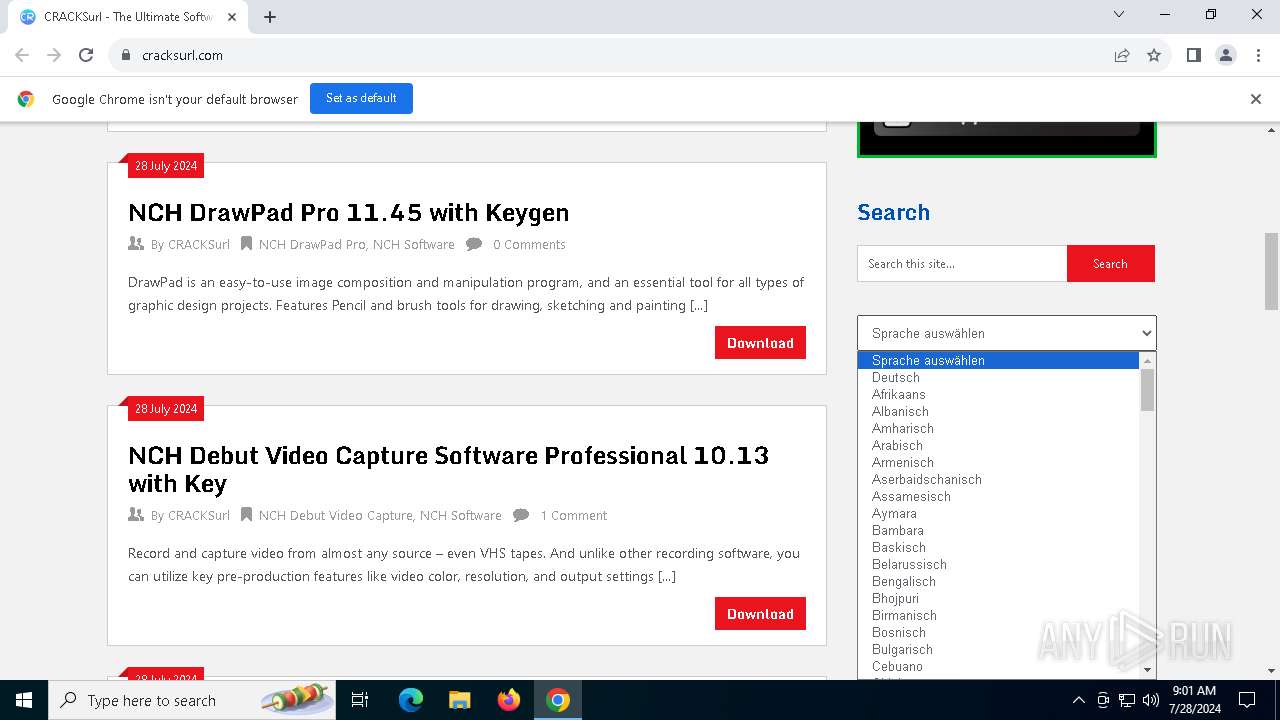Open Task View on the taskbar

coord(360,700)
